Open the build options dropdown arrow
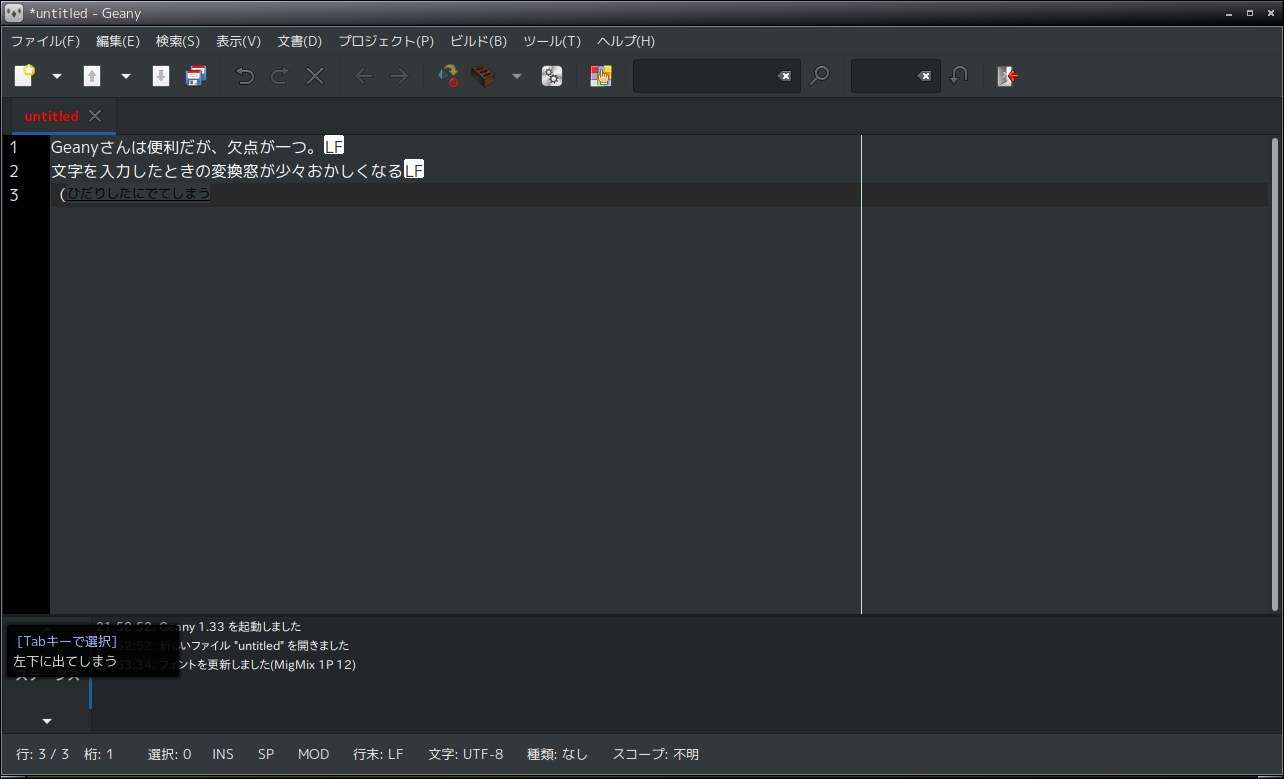 coord(517,76)
